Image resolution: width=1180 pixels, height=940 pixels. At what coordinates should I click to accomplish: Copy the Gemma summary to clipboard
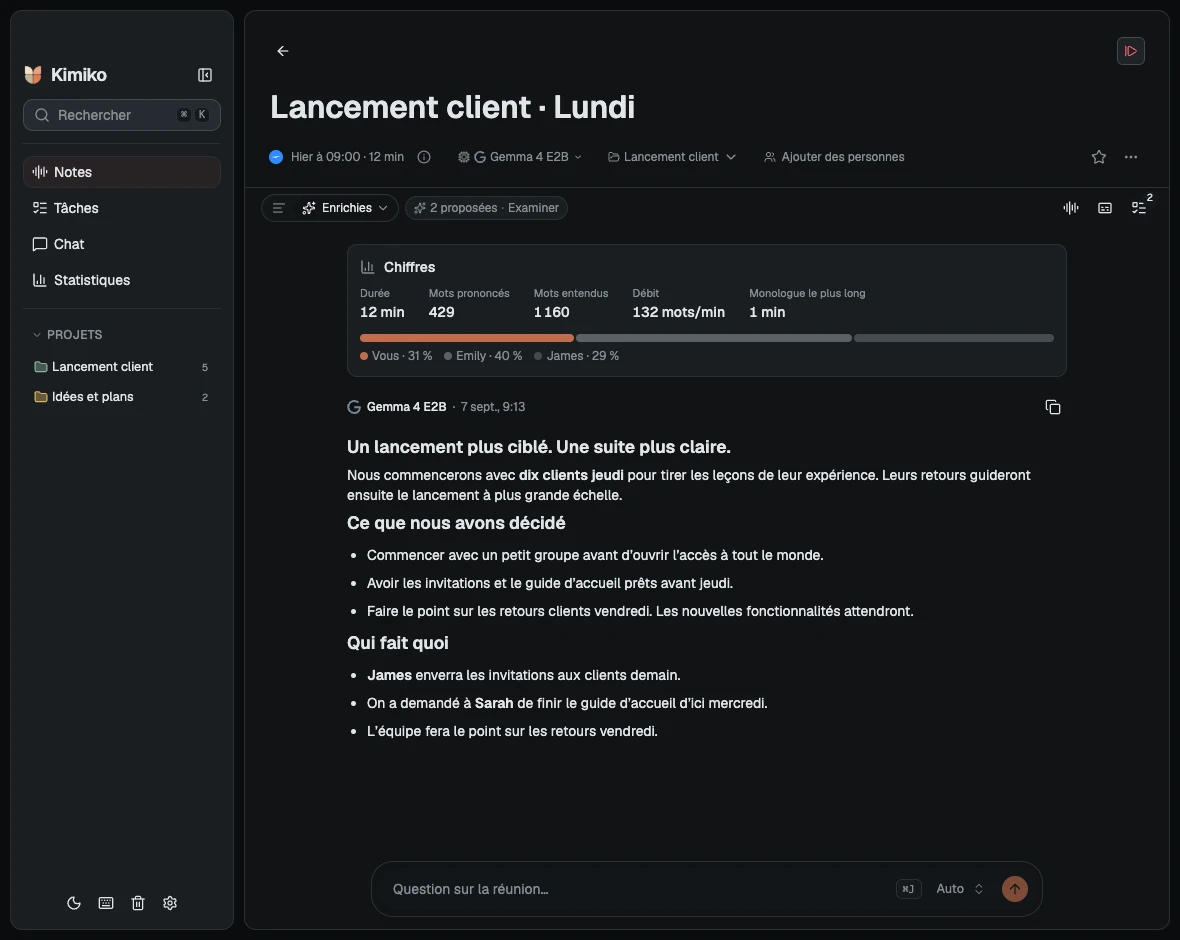(1053, 407)
